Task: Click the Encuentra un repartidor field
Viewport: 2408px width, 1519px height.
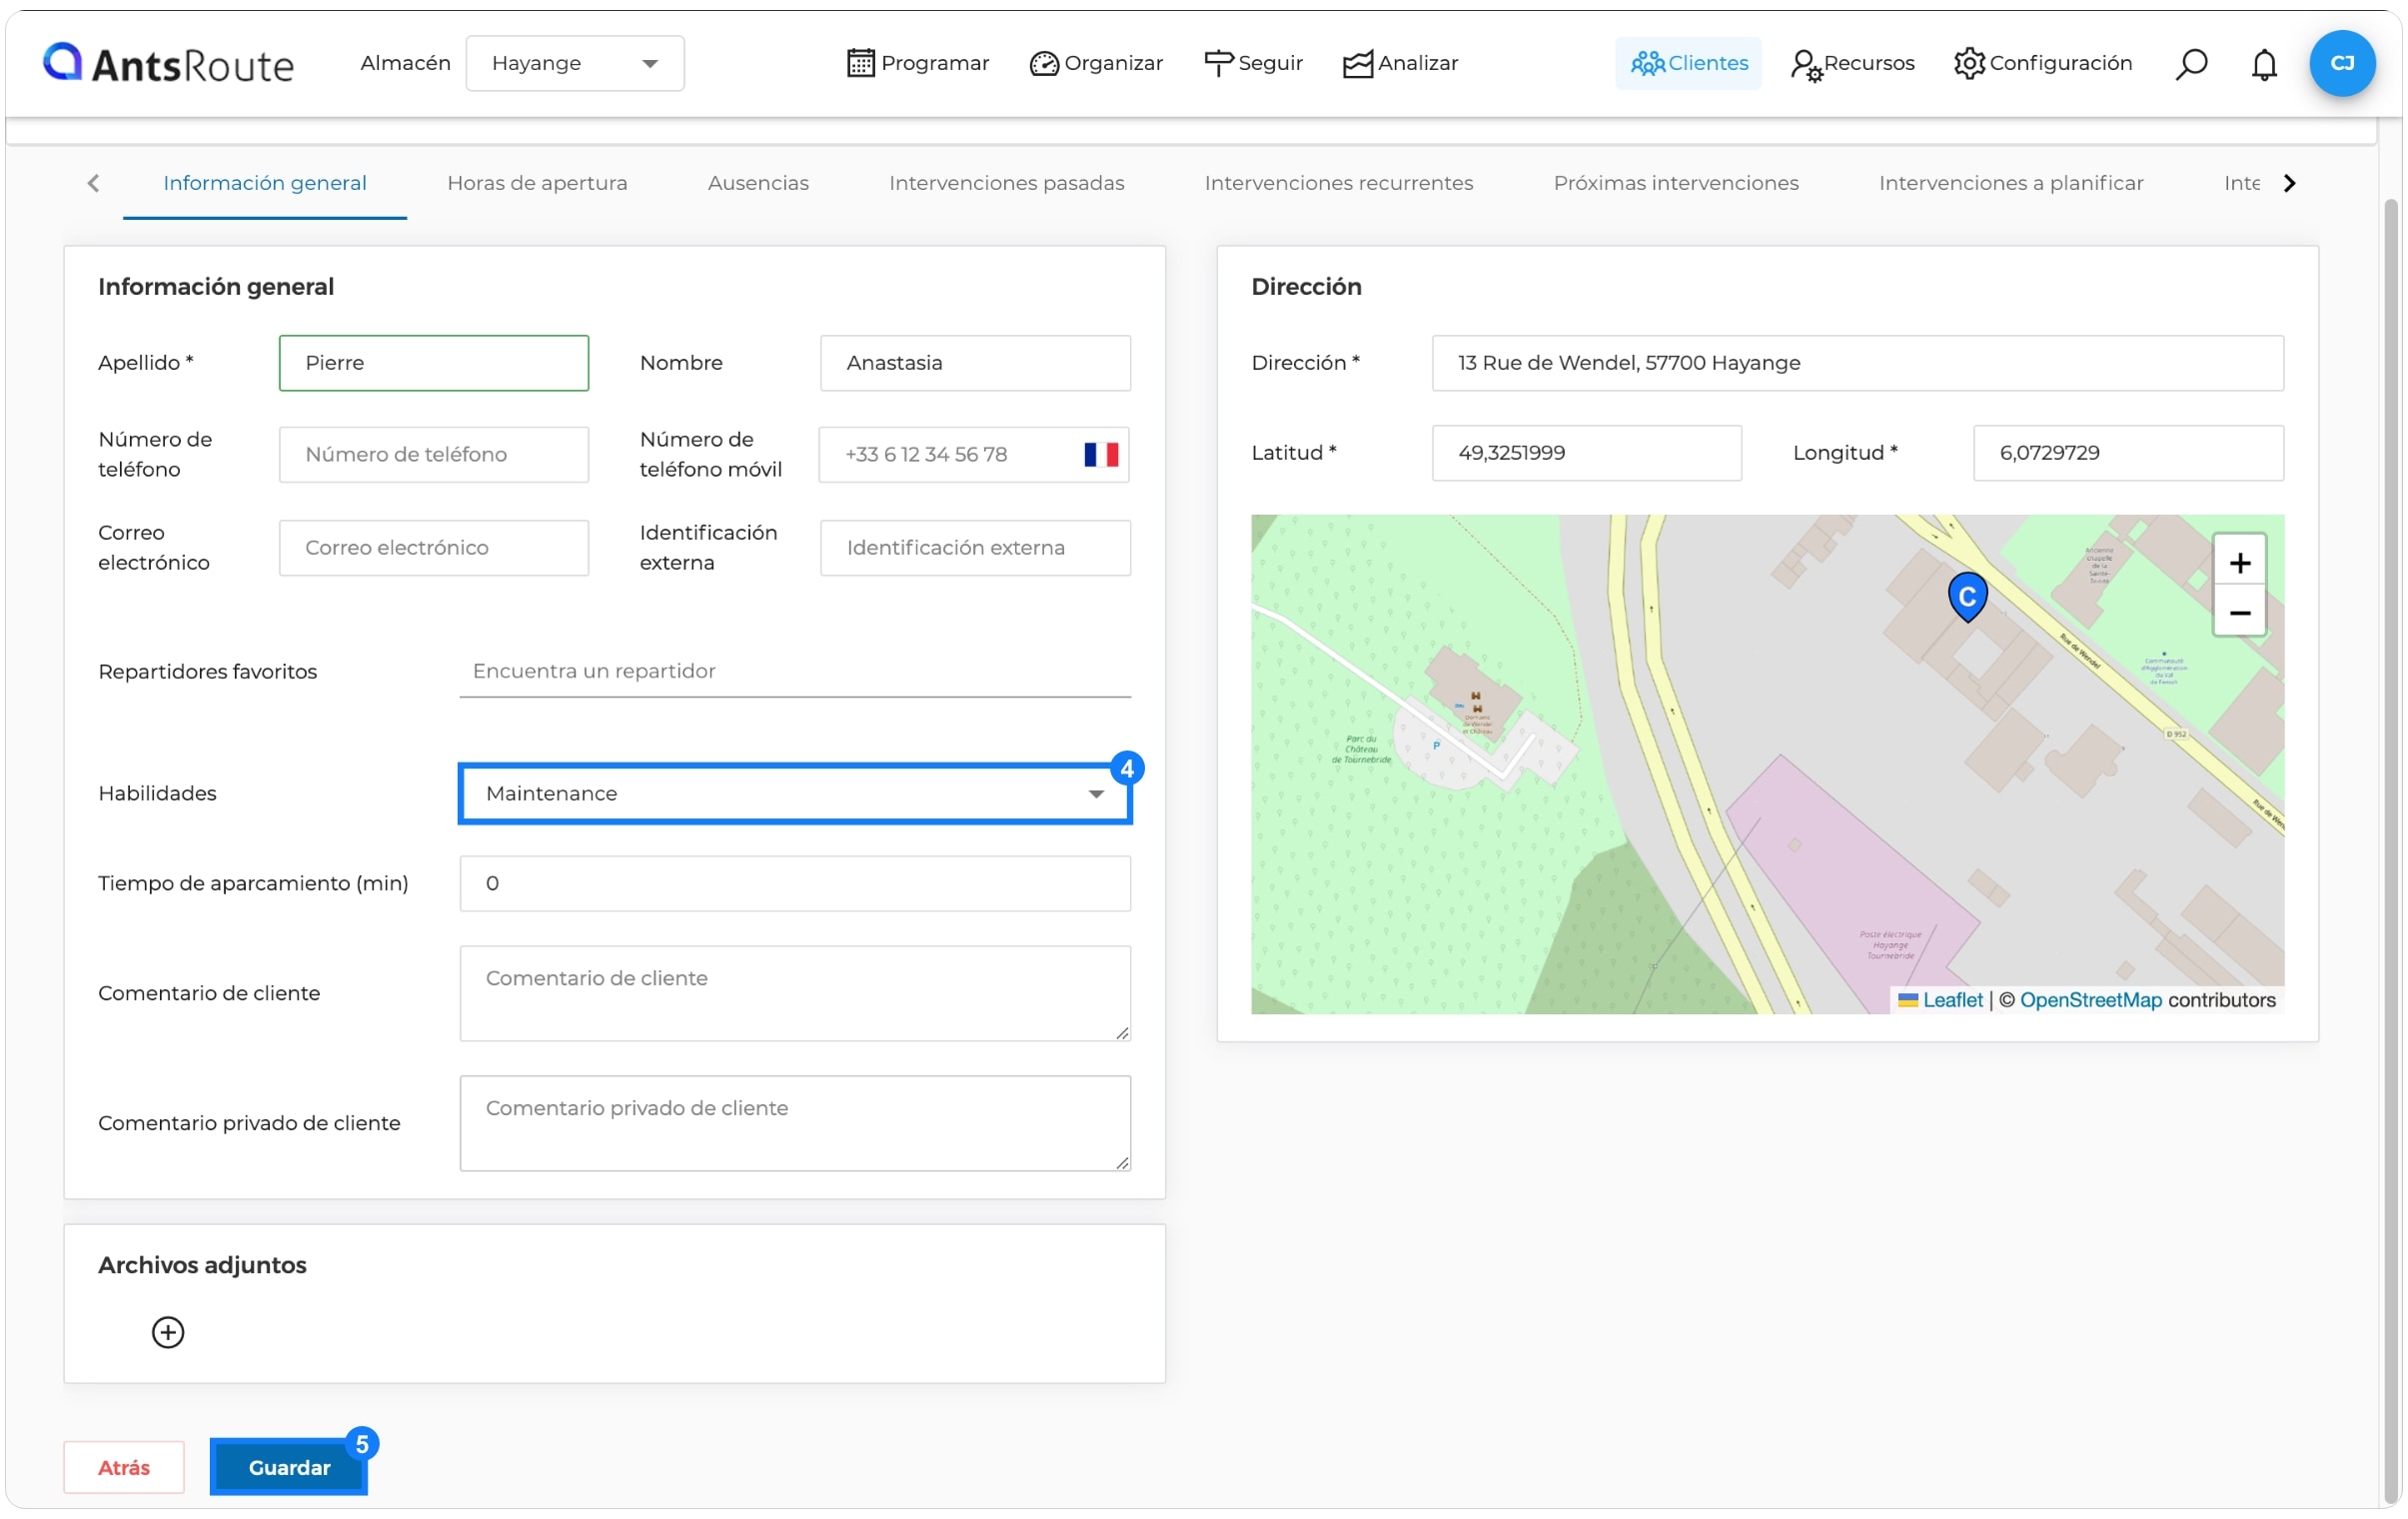Action: point(795,671)
